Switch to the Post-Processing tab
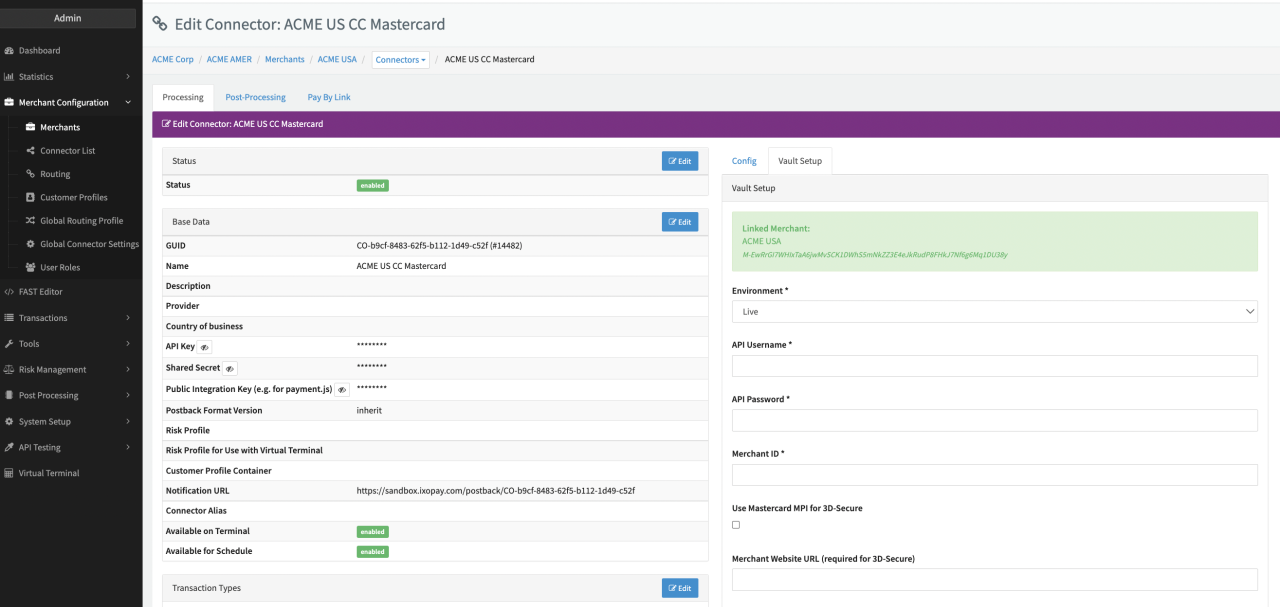Viewport: 1280px width, 607px height. tap(255, 97)
